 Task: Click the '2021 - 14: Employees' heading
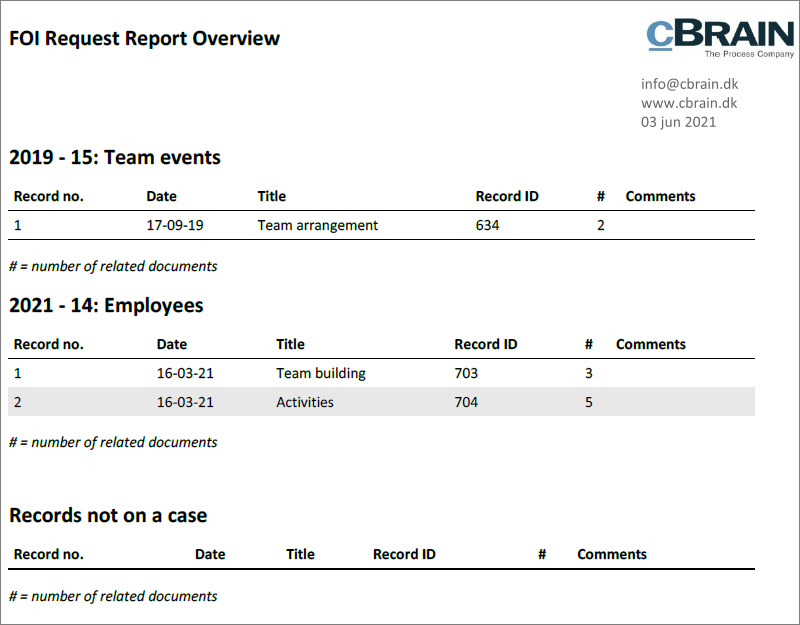(106, 305)
